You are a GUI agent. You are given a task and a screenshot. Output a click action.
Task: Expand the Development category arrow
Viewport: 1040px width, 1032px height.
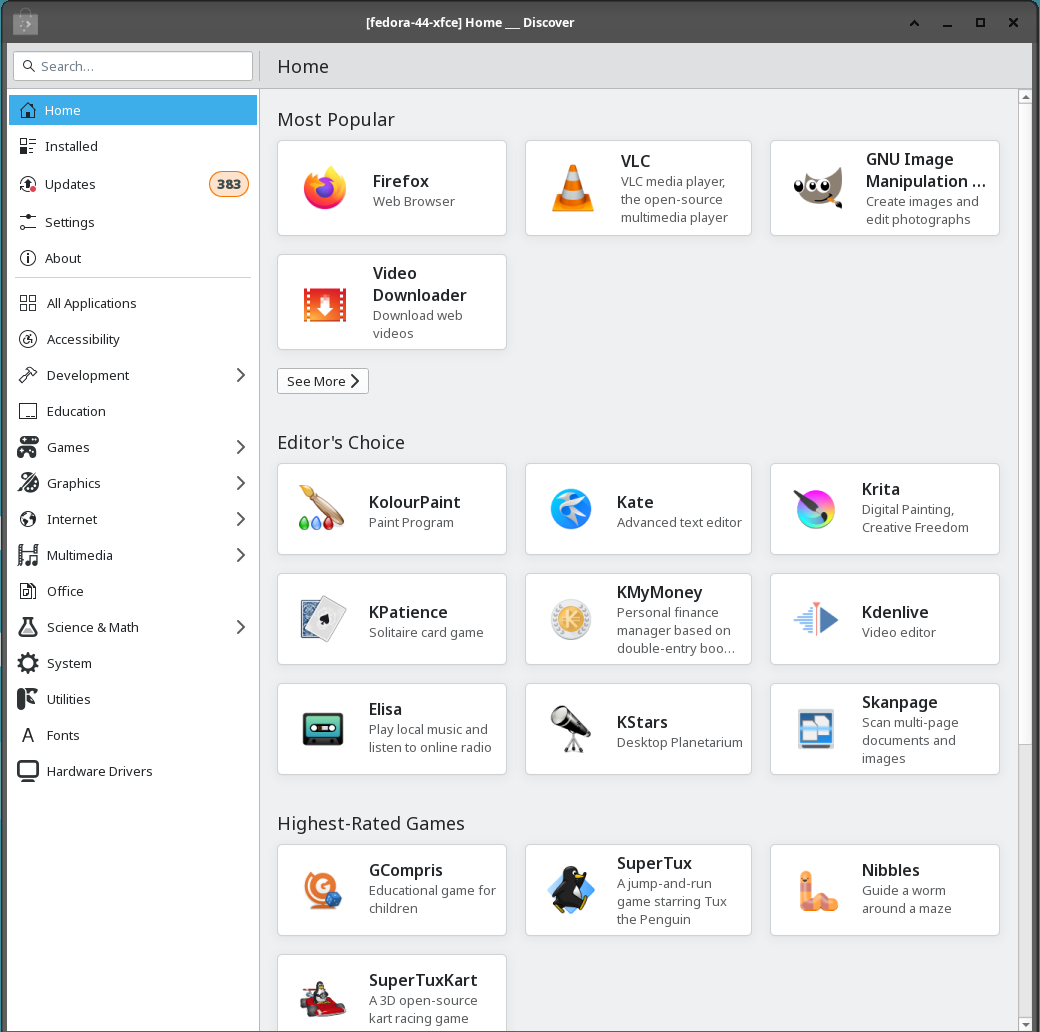tap(241, 375)
